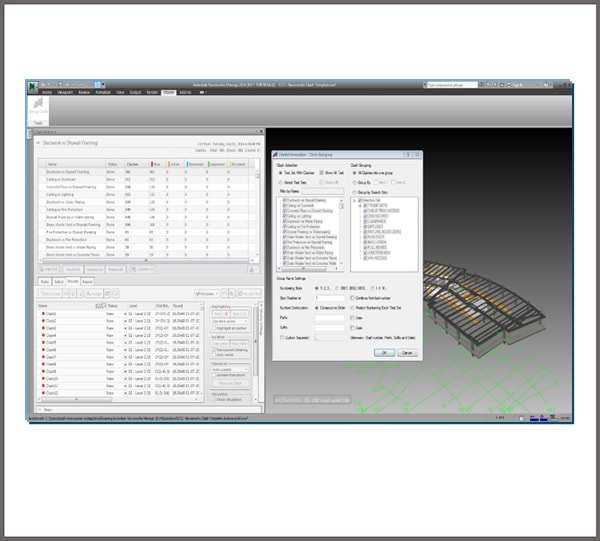Click the Item 2 highlight color button
600x541 pixels.
point(240,314)
